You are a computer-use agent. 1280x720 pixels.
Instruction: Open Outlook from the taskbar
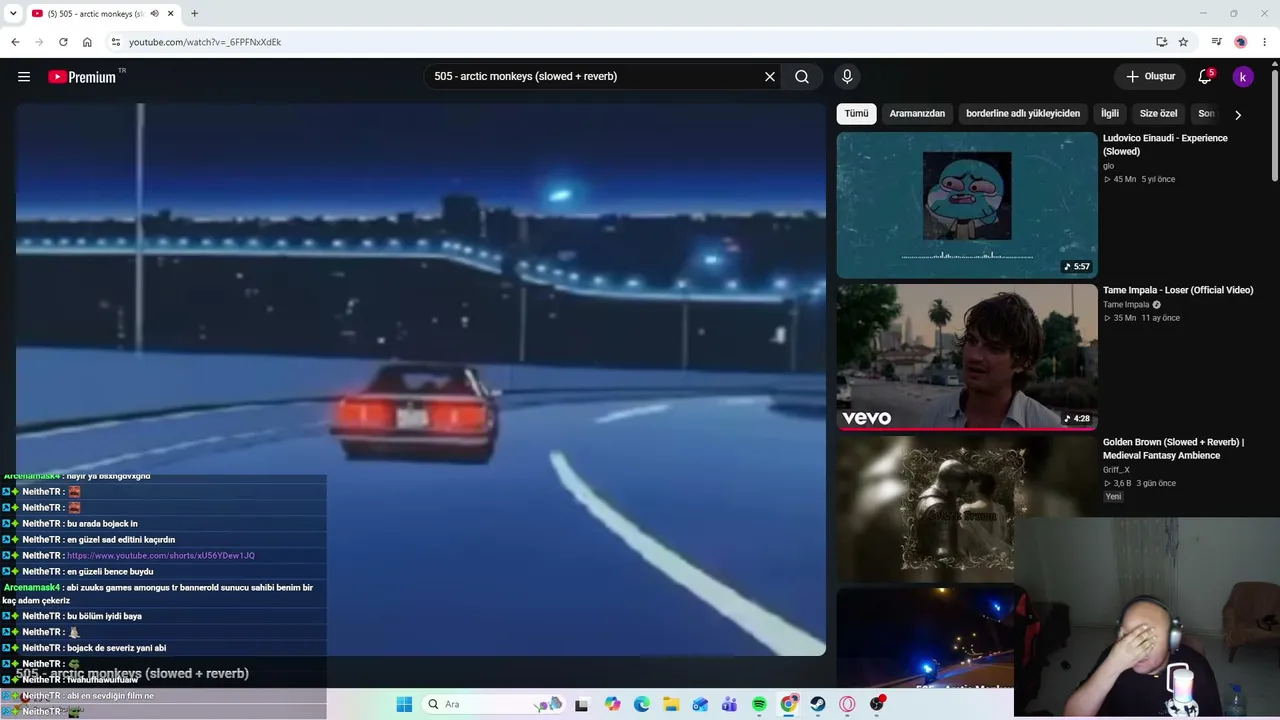(700, 704)
